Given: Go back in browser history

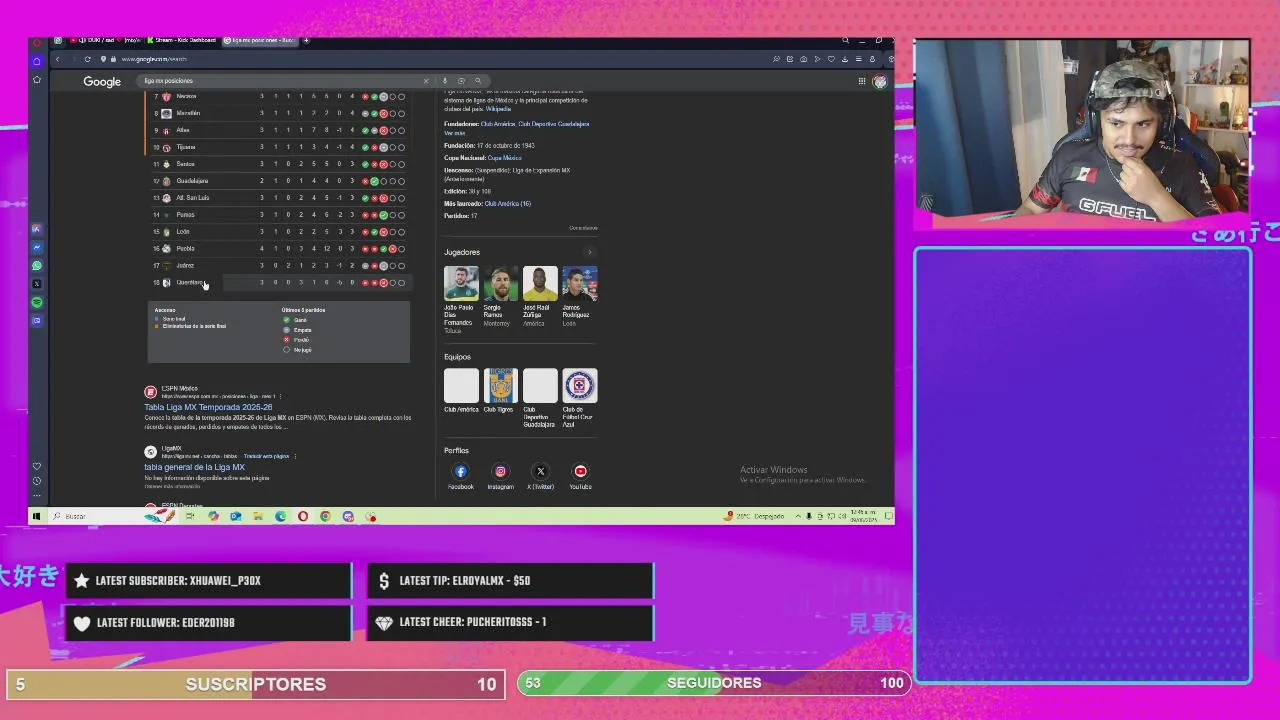Looking at the screenshot, I should [57, 59].
